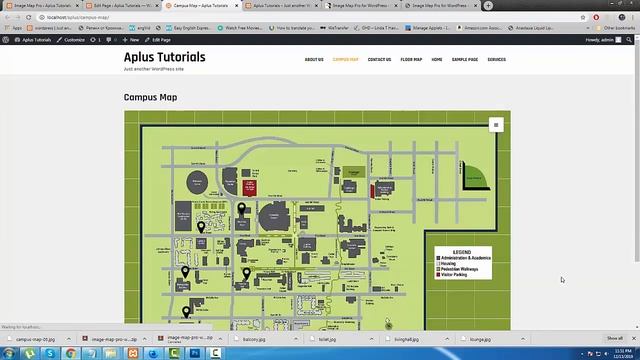Image resolution: width=640 pixels, height=360 pixels.
Task: Click the map pin nearest the domed arena
Action: tap(242, 209)
